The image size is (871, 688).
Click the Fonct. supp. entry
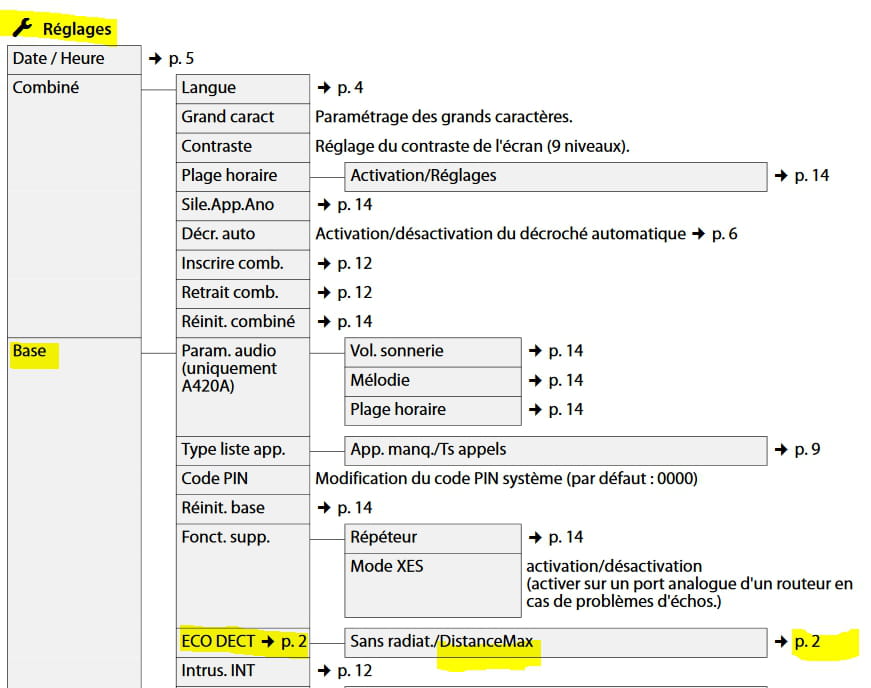point(243,575)
